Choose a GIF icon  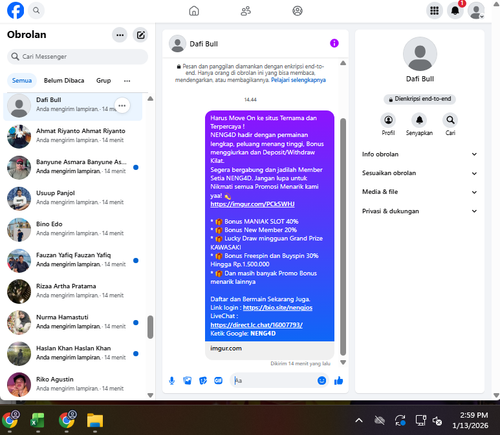[x=218, y=380]
